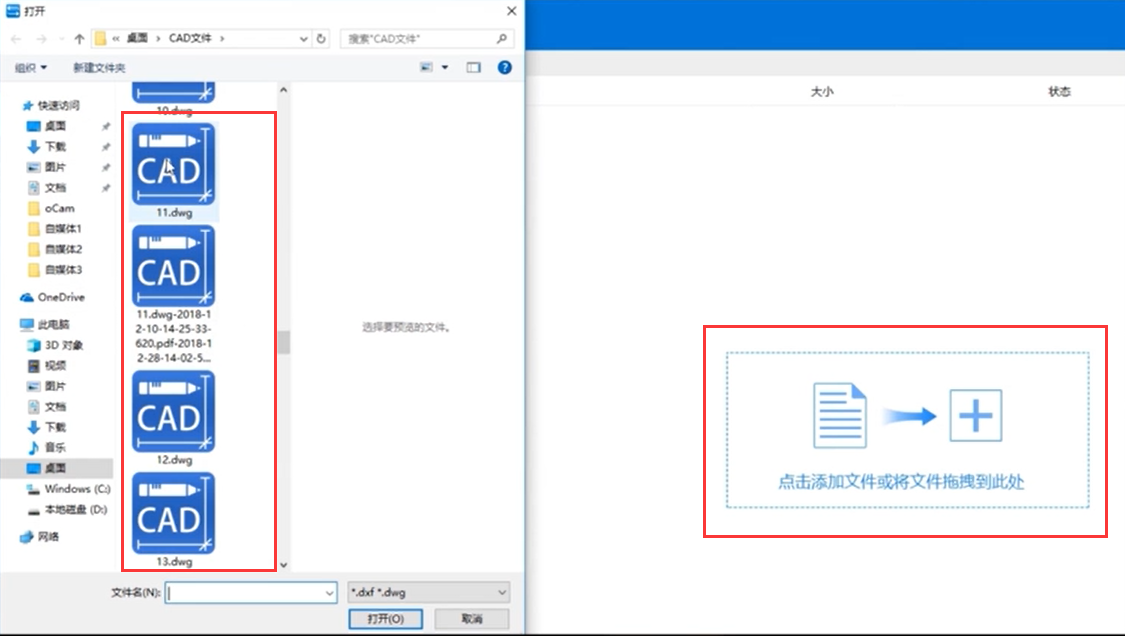Open help with the question mark
This screenshot has width=1125, height=636.
coord(504,67)
